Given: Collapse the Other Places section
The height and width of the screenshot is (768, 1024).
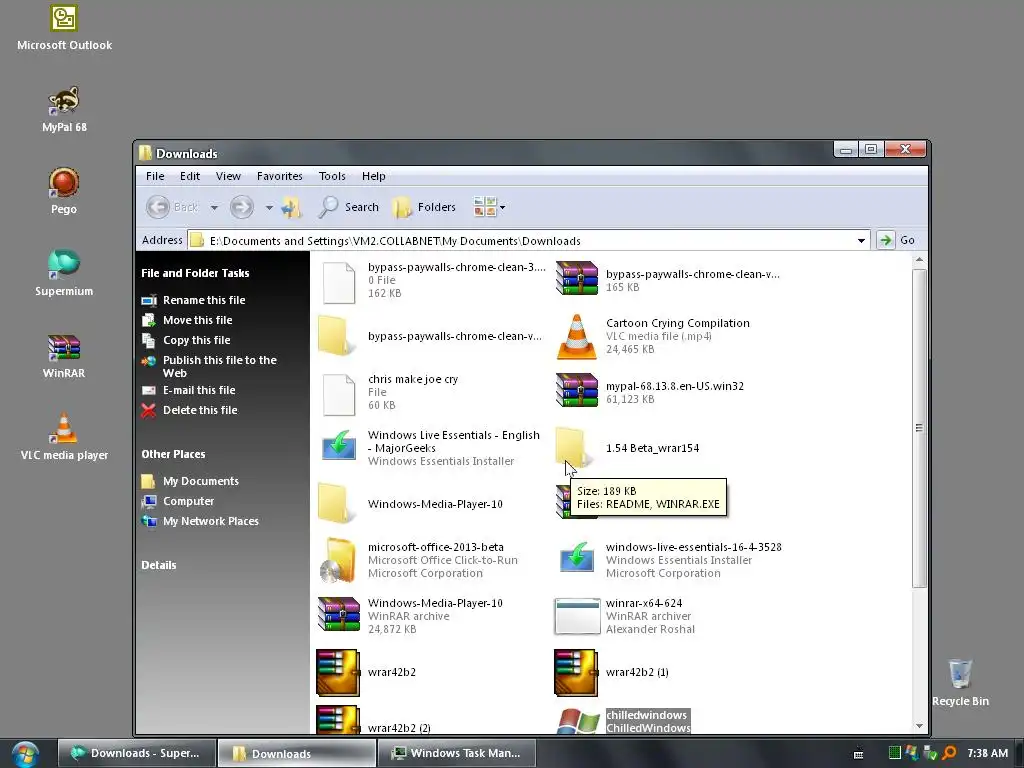Looking at the screenshot, I should tap(173, 454).
